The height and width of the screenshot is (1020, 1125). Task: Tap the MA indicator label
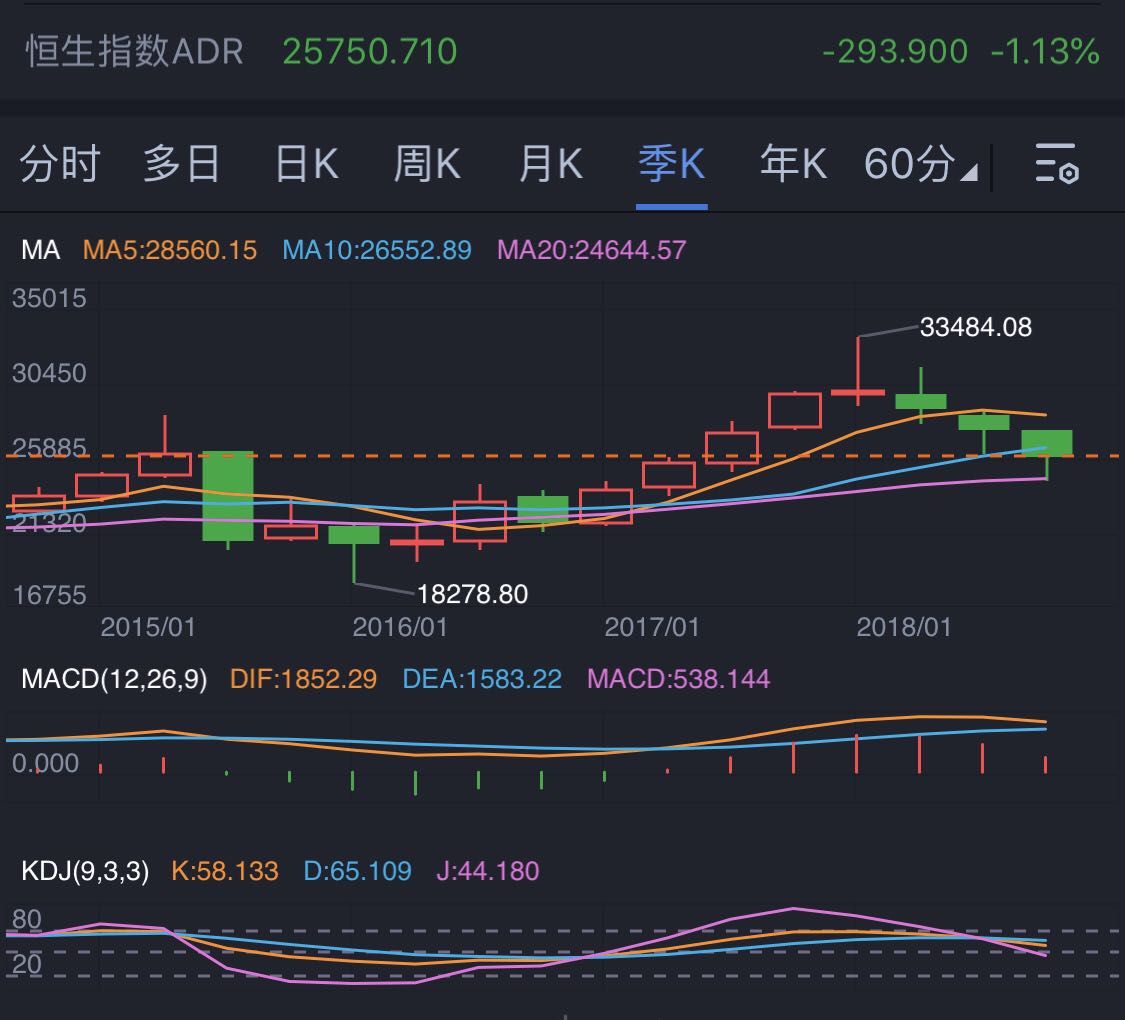(x=40, y=250)
